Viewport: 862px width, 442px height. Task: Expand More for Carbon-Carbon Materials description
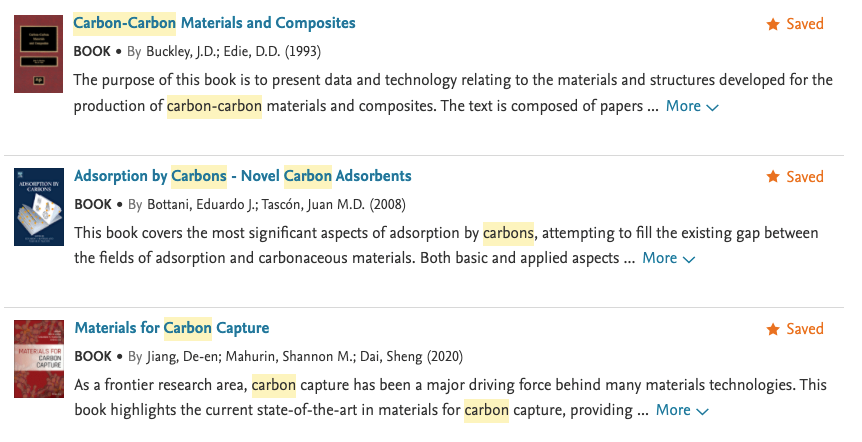click(x=683, y=106)
